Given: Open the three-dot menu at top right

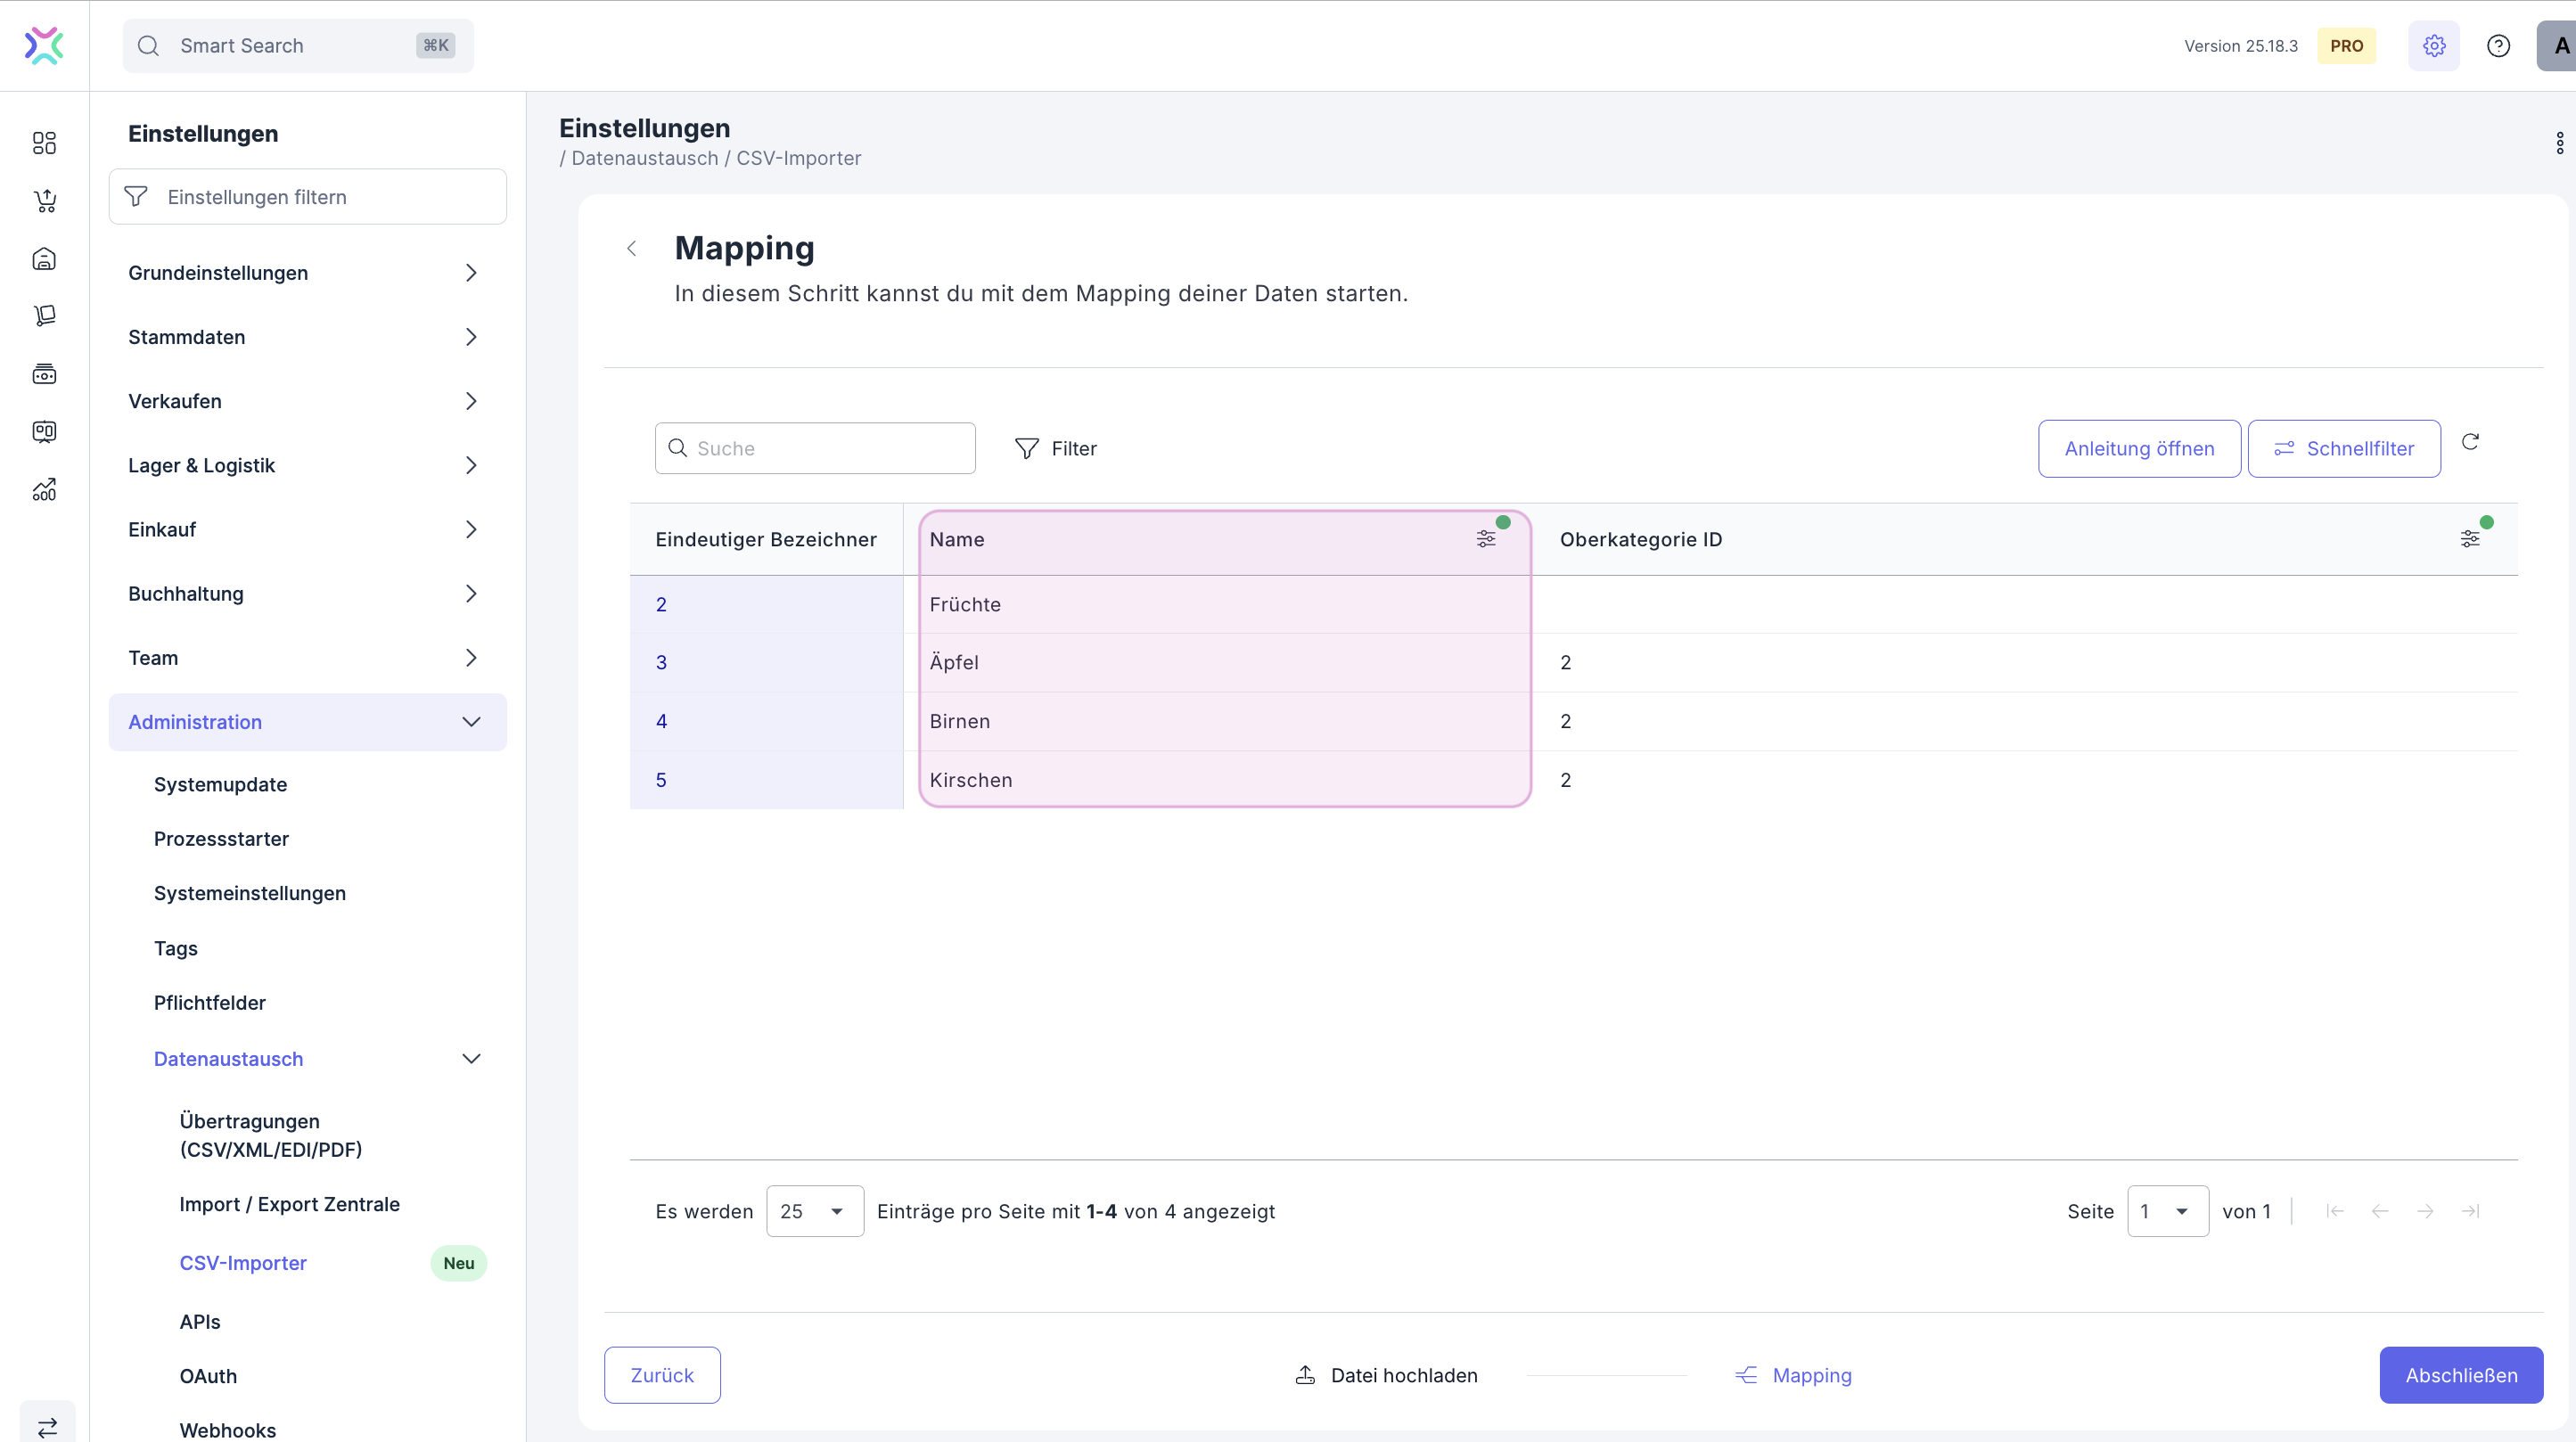Looking at the screenshot, I should tap(2559, 143).
